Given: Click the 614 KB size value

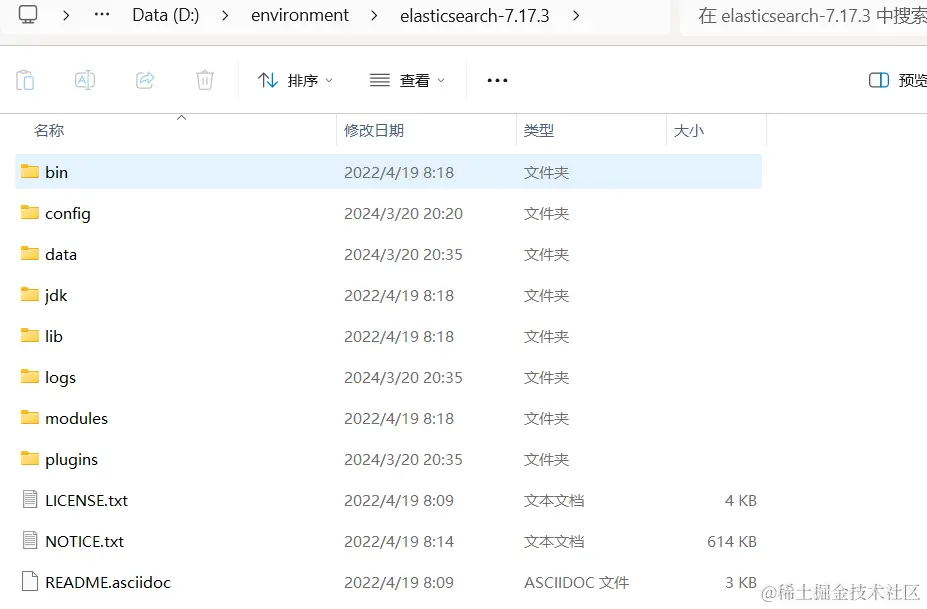Looking at the screenshot, I should click(x=732, y=541).
